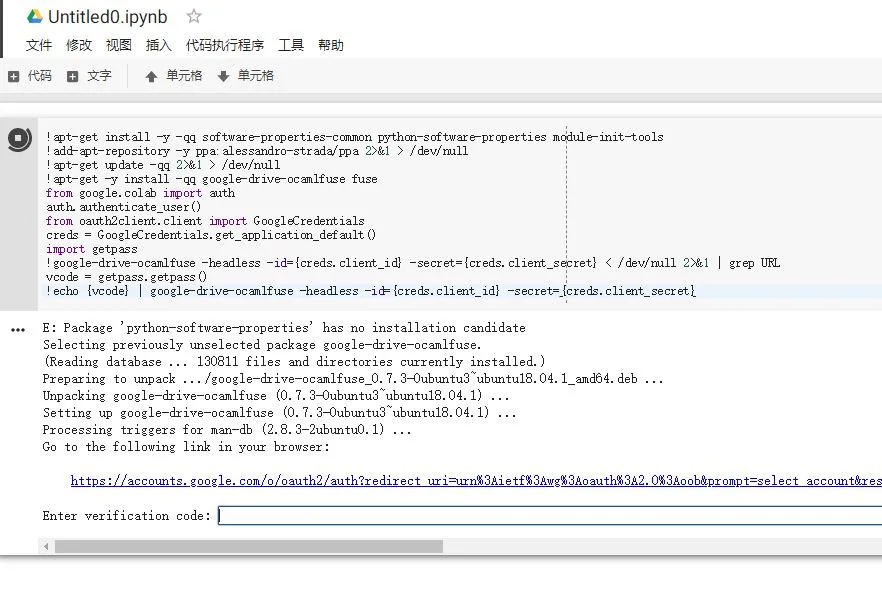
Task: Click the output scrollbar left arrow
Action: click(x=46, y=546)
